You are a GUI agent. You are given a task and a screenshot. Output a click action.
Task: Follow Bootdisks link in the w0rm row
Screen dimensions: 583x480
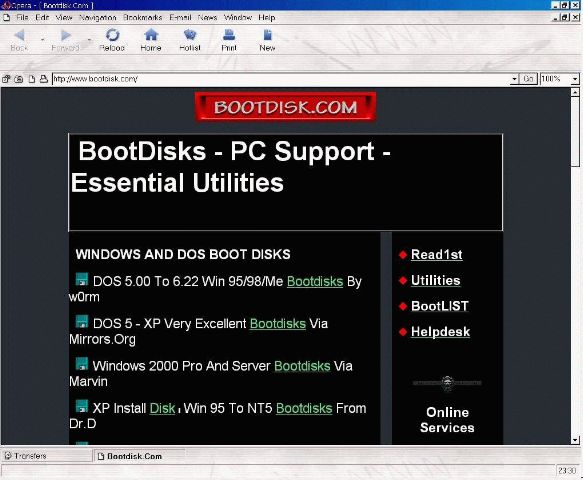[x=315, y=281]
